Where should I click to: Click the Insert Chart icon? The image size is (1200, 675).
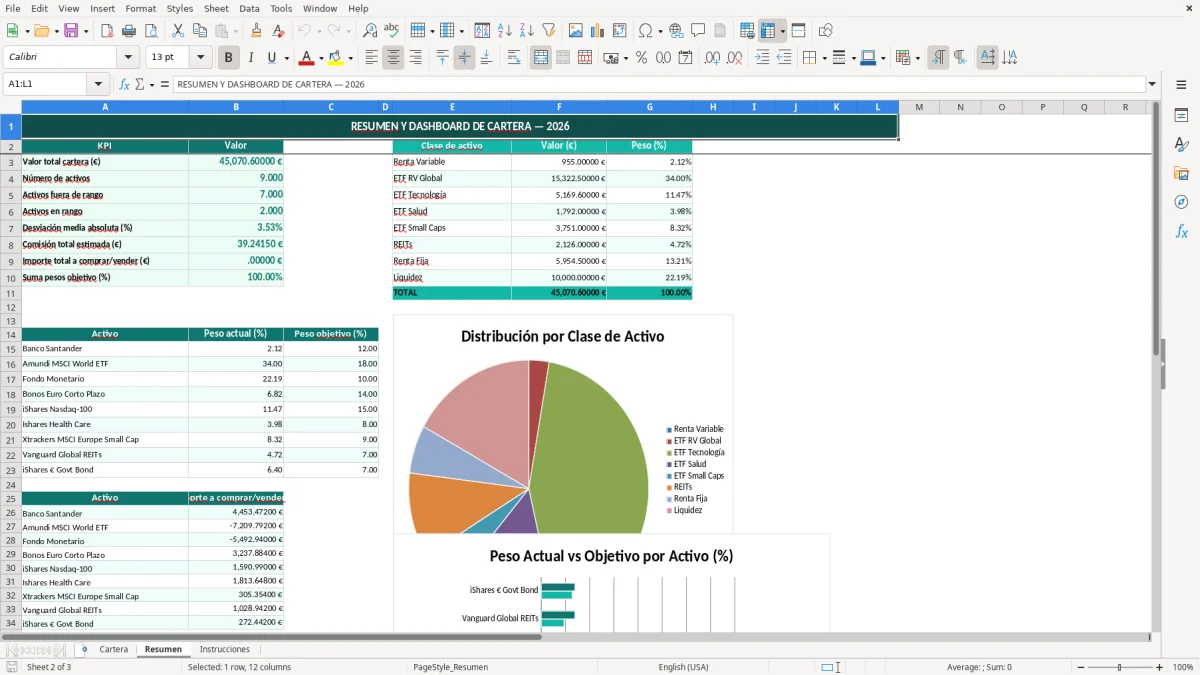point(598,31)
